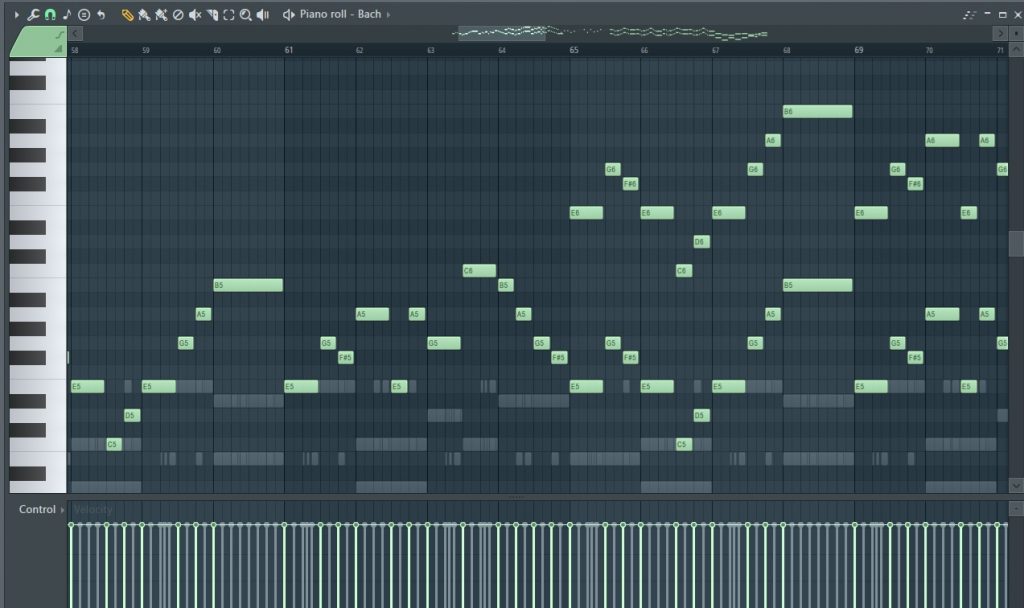Select the Draw pencil tool
1024x608 pixels.
click(127, 15)
